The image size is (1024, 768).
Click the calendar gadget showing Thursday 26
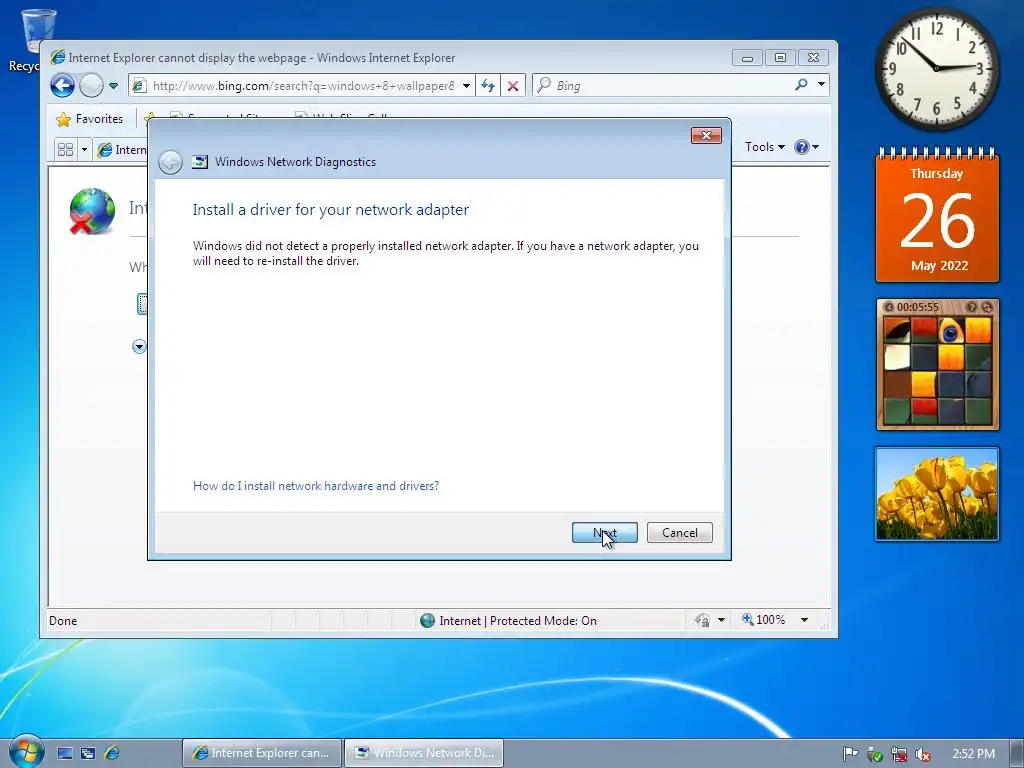(x=937, y=216)
